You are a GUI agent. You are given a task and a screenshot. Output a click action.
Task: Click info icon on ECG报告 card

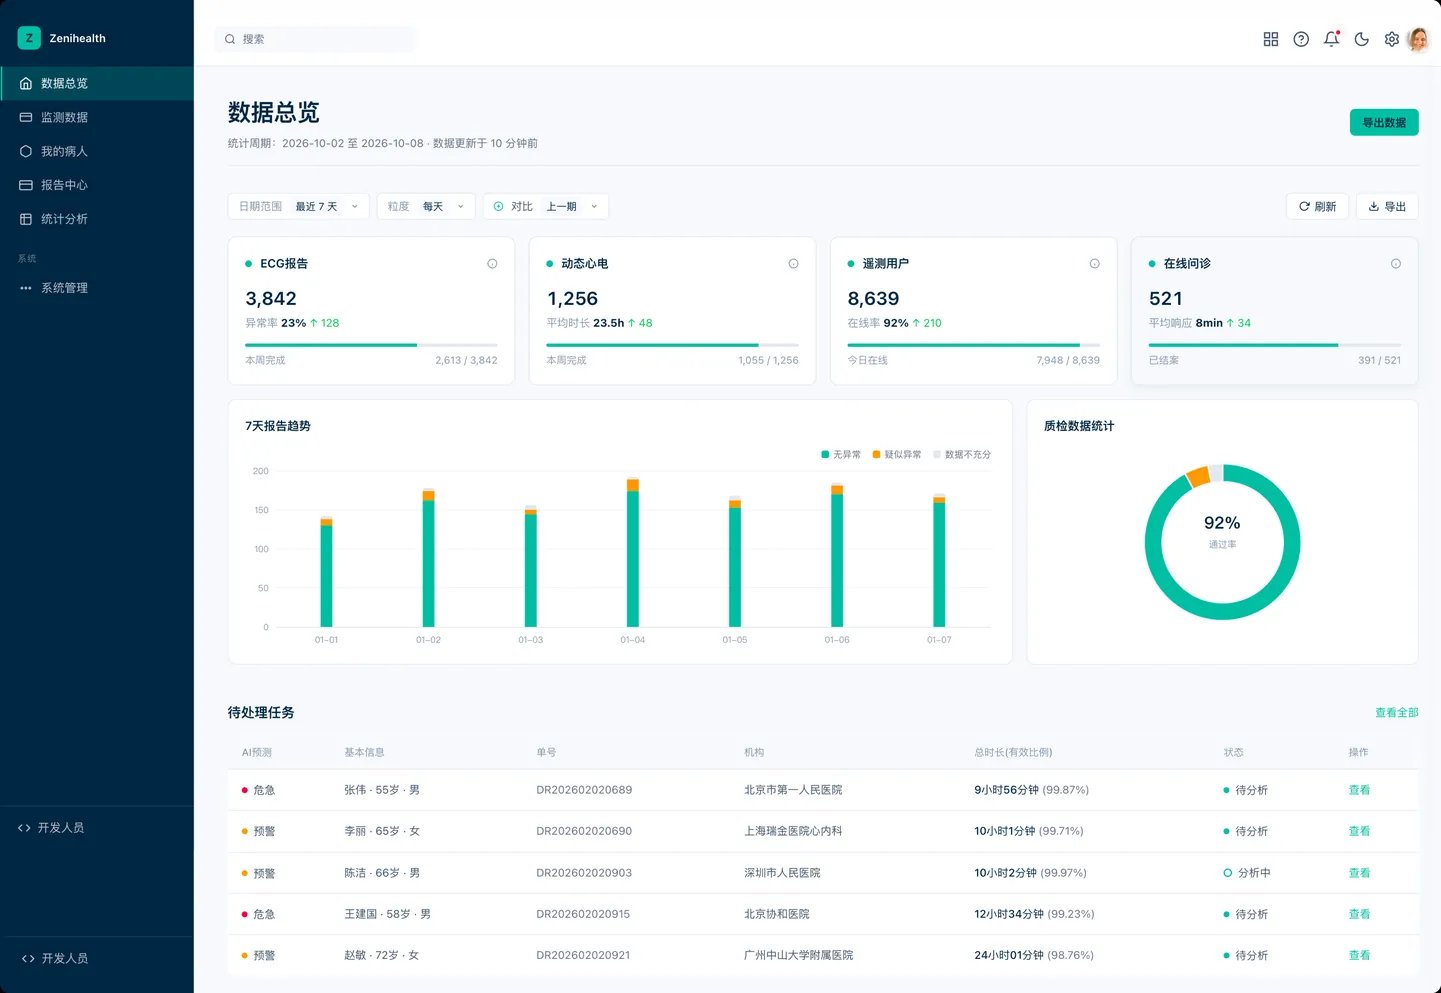coord(492,264)
